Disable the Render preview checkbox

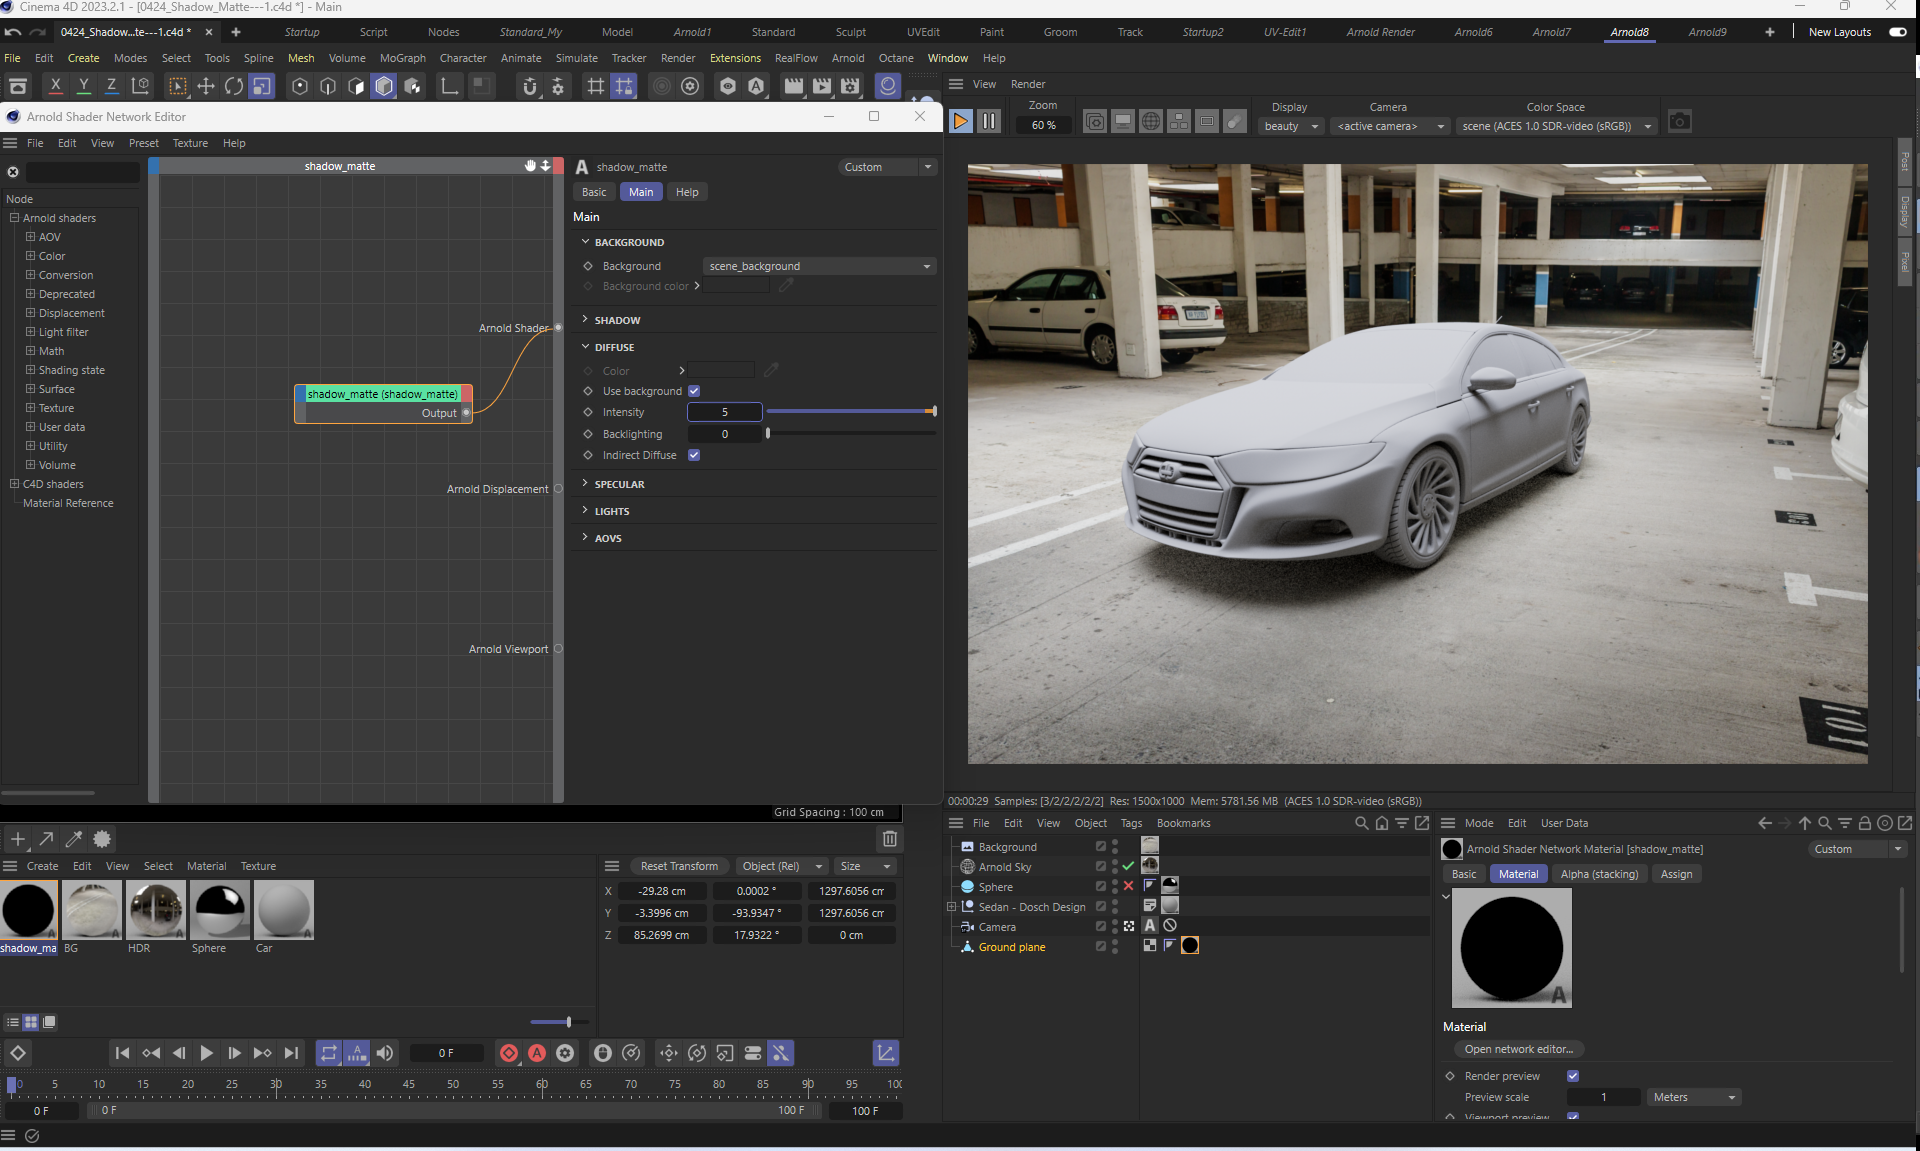point(1573,1076)
